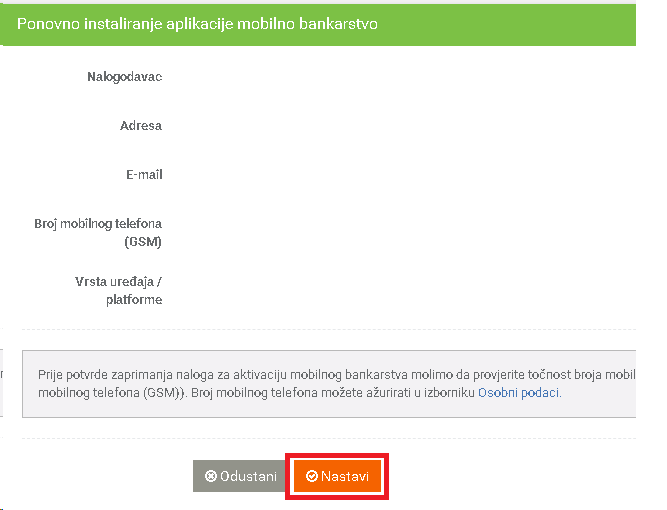
Task: Click the E-mail field label
Action: [x=144, y=175]
